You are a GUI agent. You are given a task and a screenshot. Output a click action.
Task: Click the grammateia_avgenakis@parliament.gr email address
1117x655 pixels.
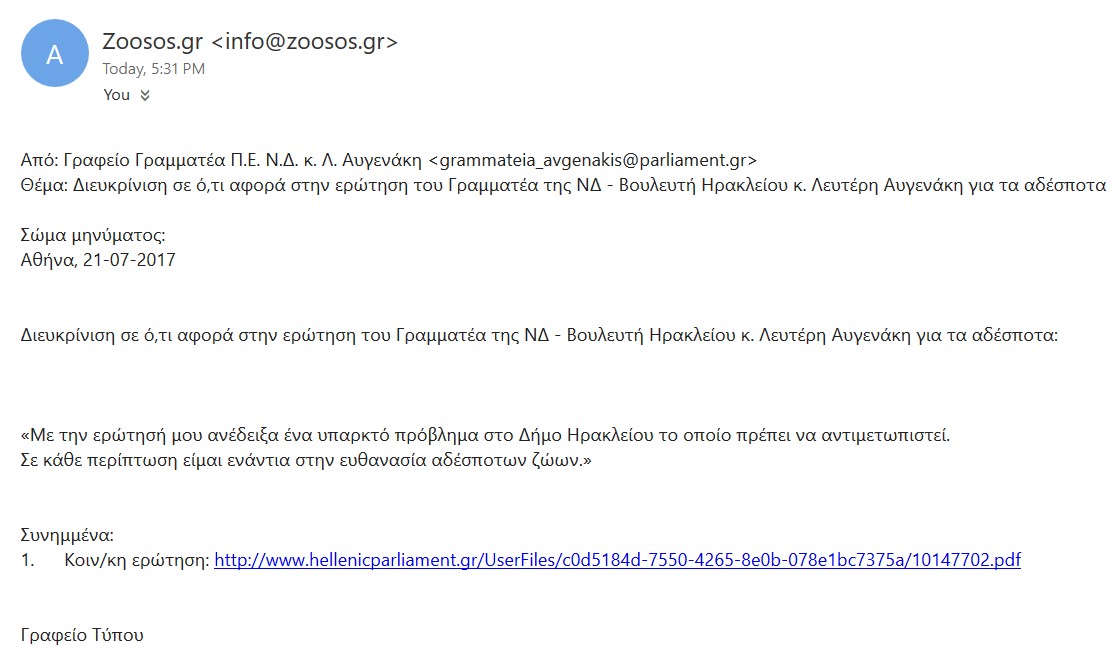pos(593,160)
